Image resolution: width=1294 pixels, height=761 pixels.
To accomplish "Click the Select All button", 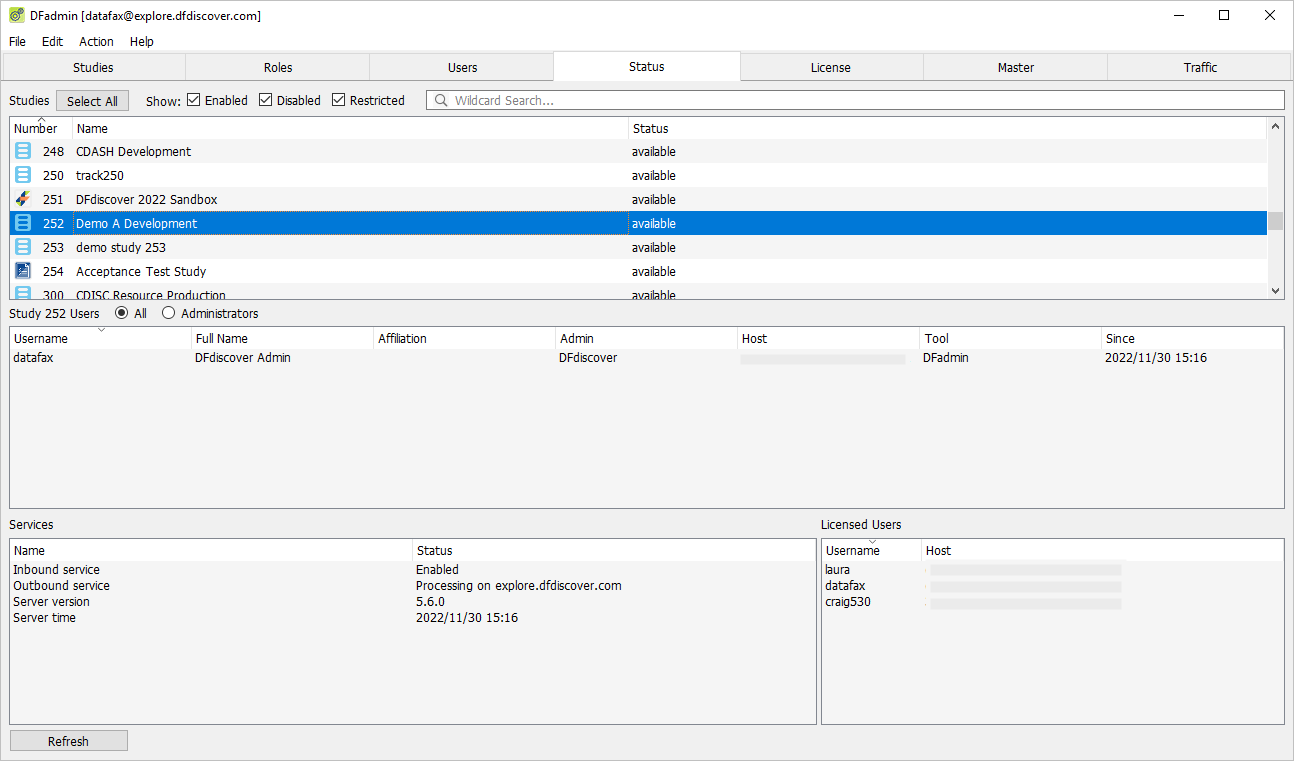I will point(92,101).
